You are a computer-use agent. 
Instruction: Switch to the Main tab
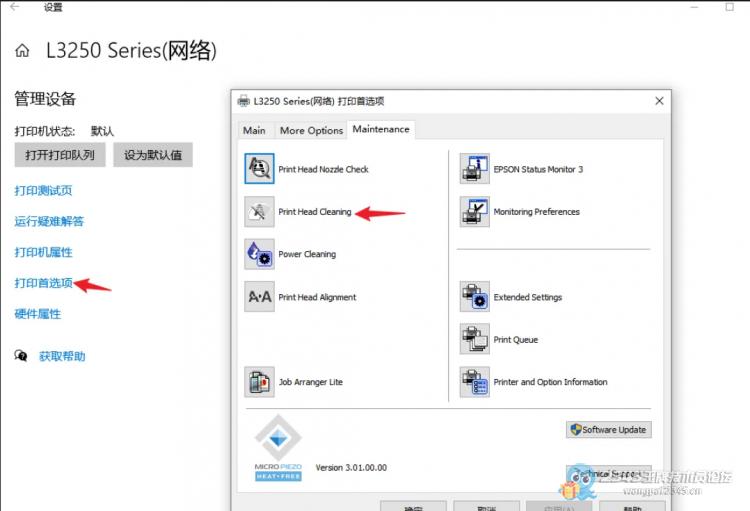[x=254, y=130]
